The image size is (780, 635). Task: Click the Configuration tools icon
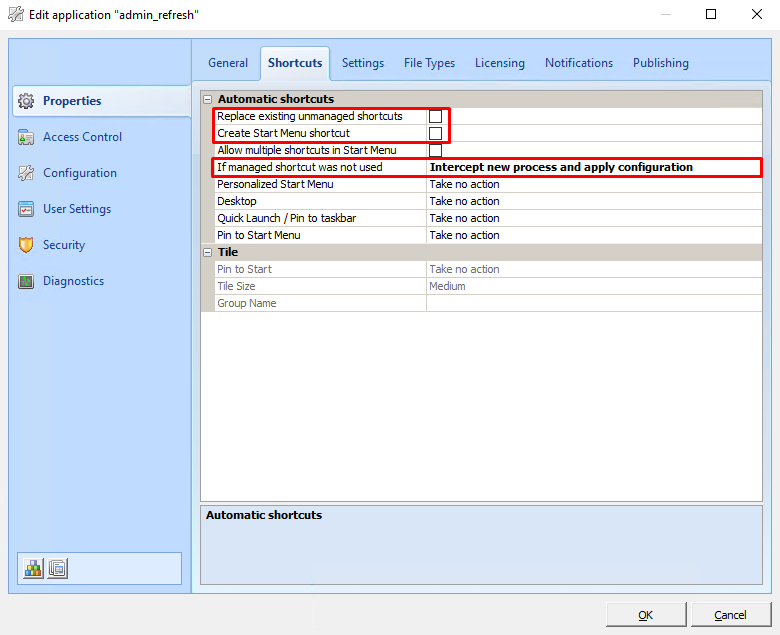pyautogui.click(x=26, y=173)
